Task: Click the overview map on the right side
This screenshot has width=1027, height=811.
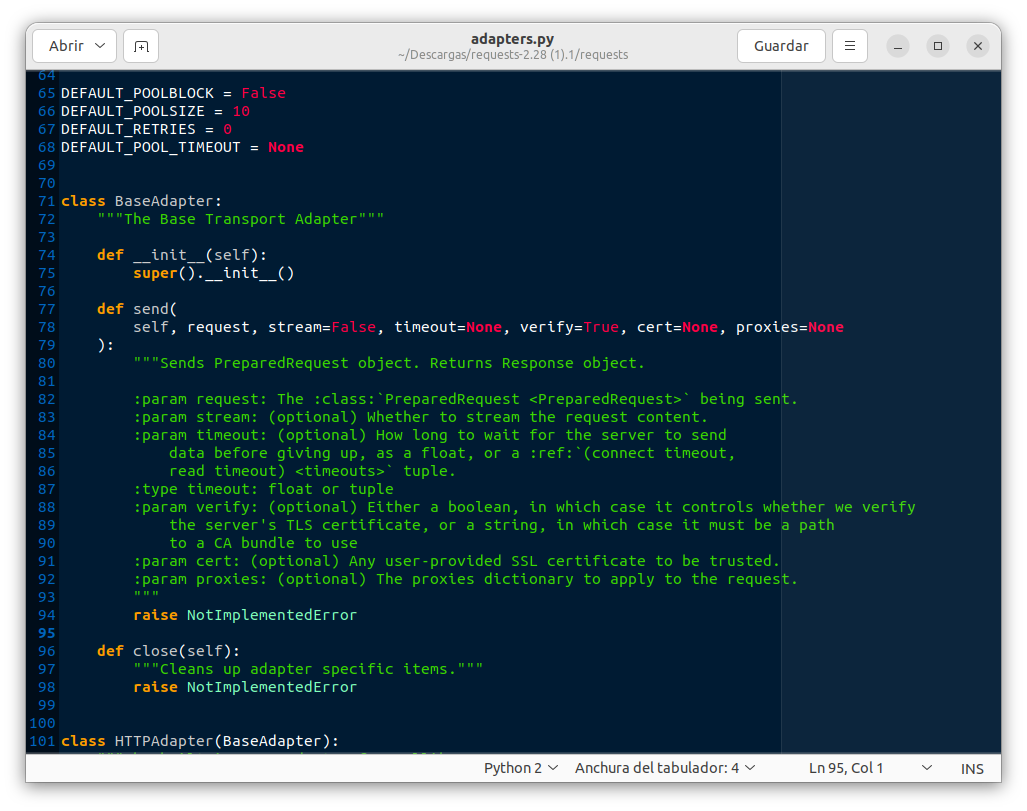Action: pos(890,400)
